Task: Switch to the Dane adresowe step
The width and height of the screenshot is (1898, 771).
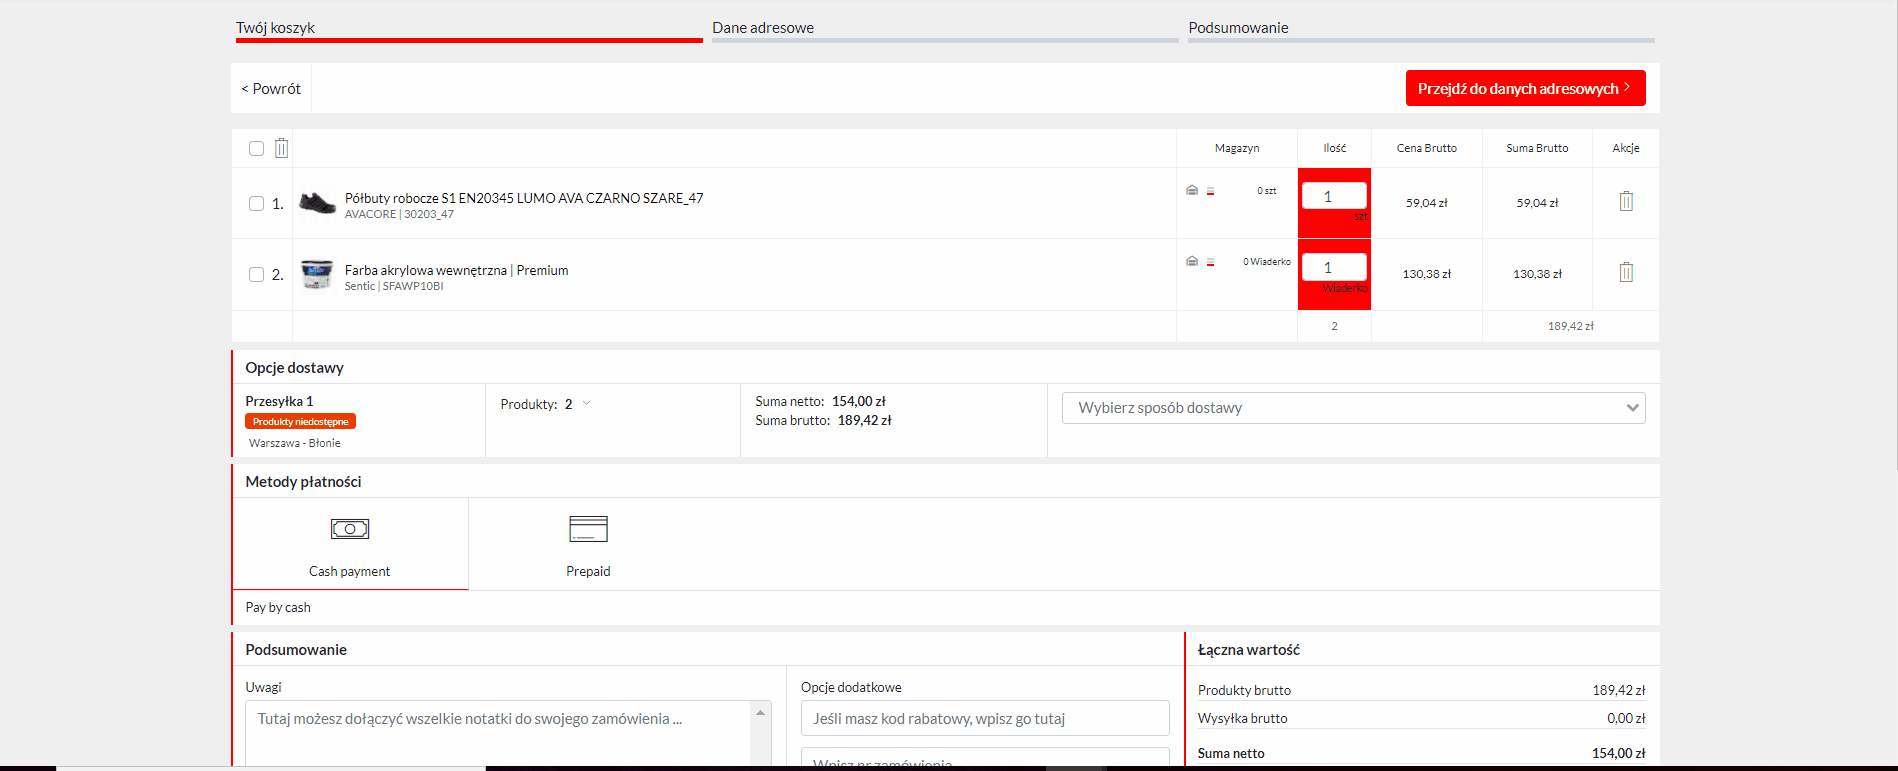Action: 763,28
